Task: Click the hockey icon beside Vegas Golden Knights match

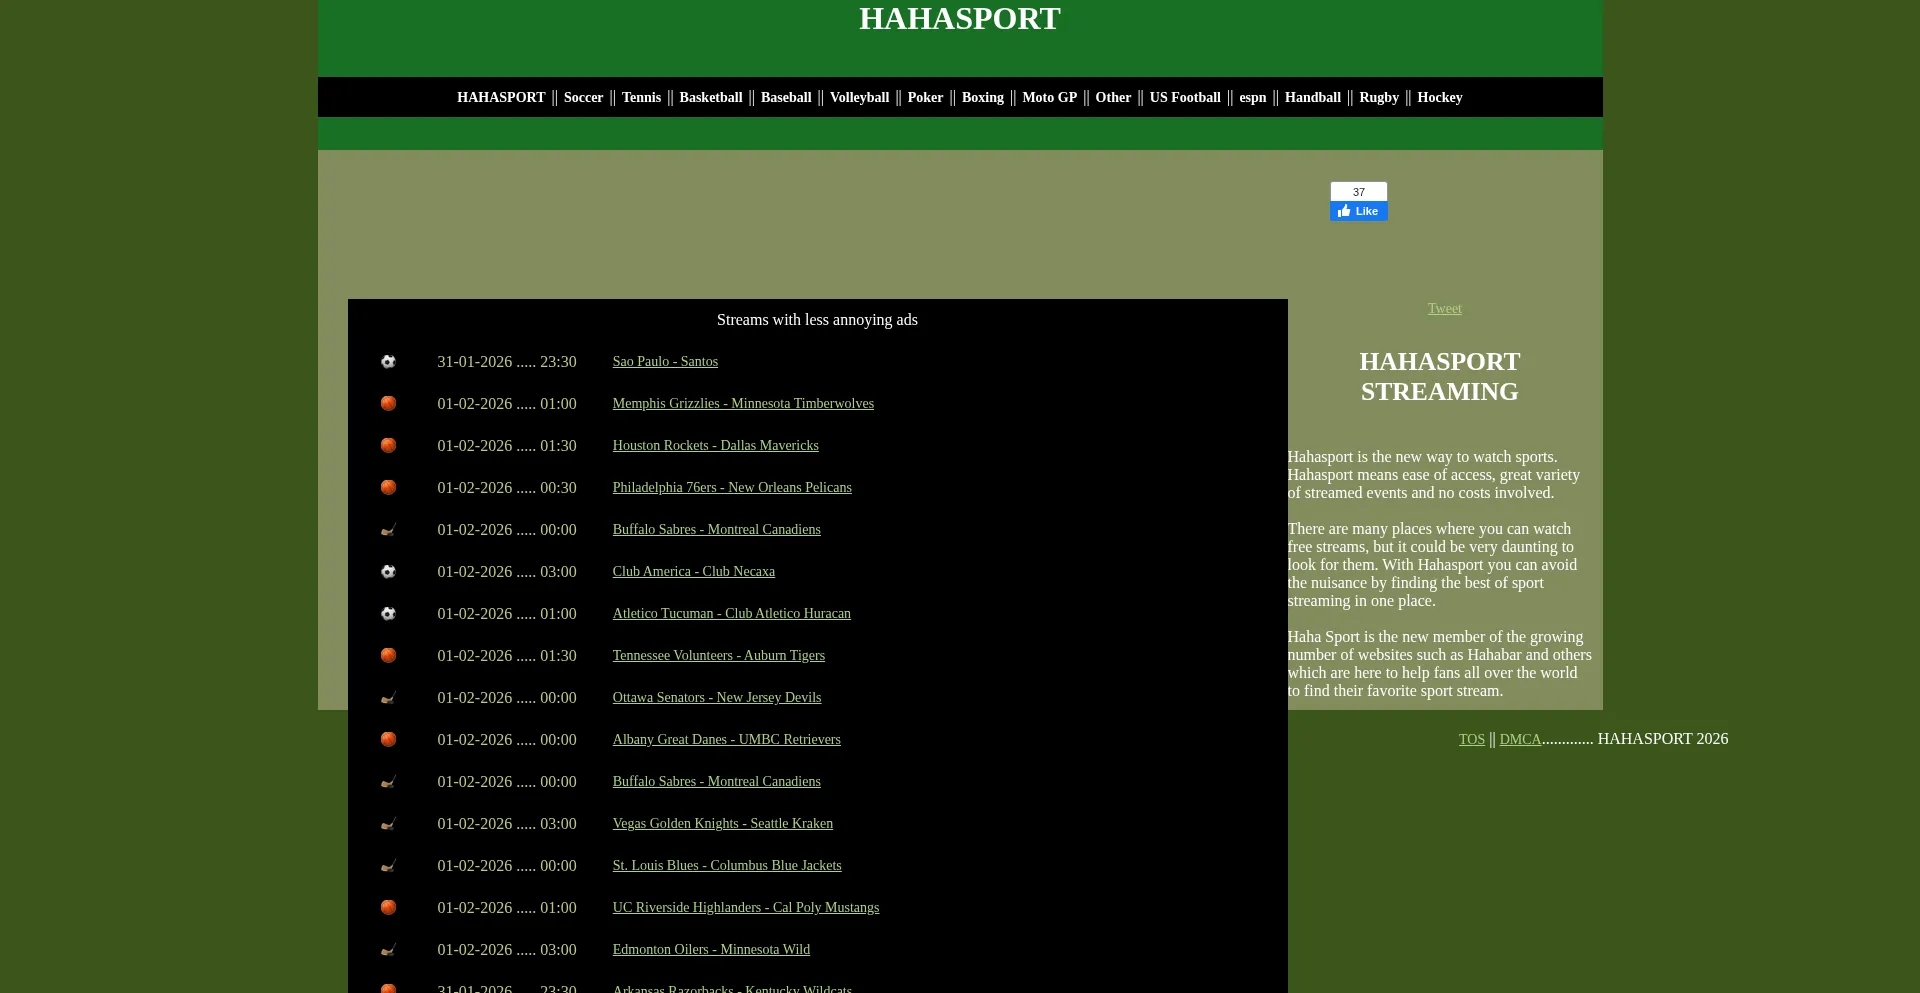Action: [x=388, y=824]
